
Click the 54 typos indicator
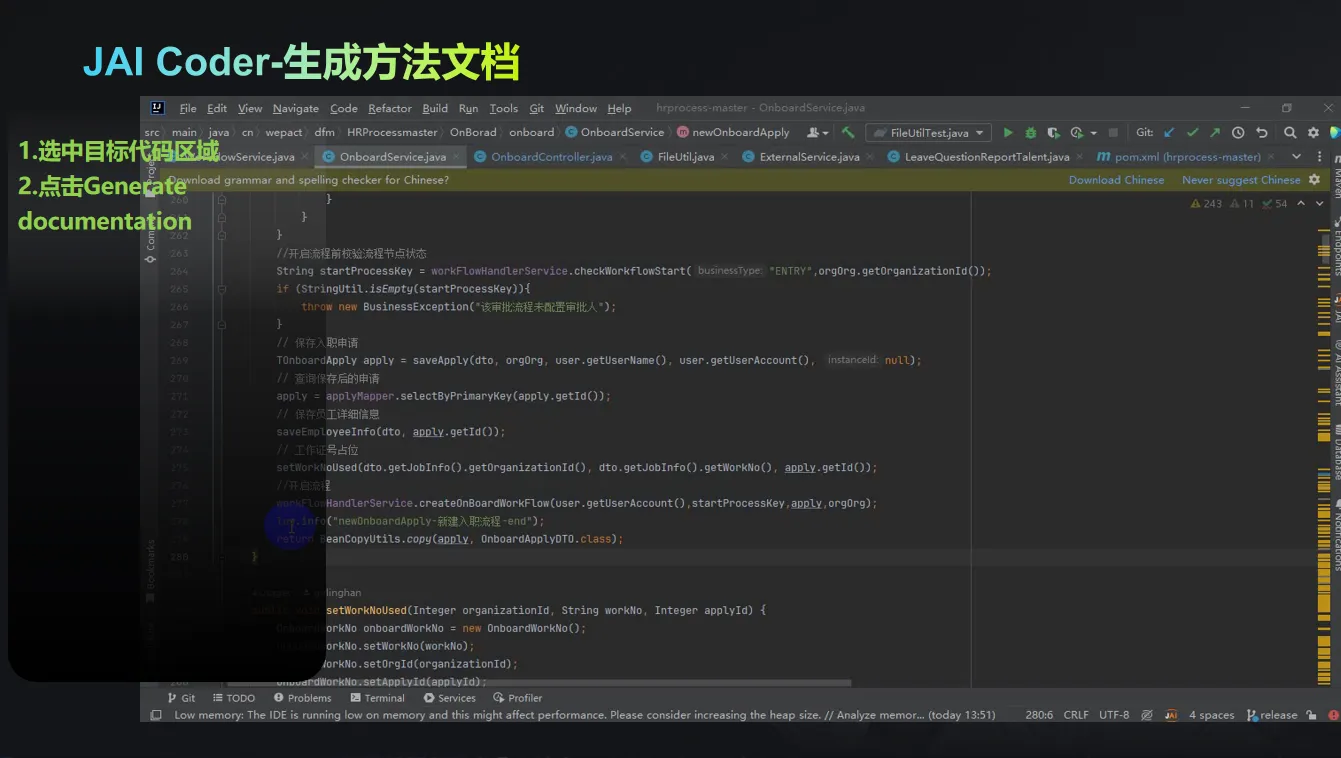[1275, 204]
